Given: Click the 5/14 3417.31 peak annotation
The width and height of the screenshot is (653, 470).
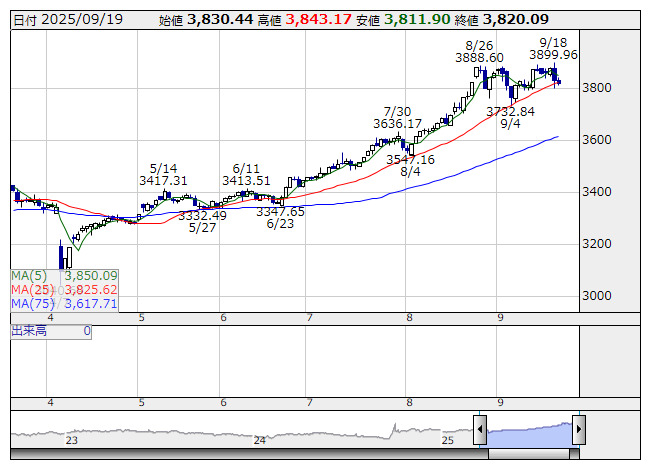Looking at the screenshot, I should coord(163,175).
